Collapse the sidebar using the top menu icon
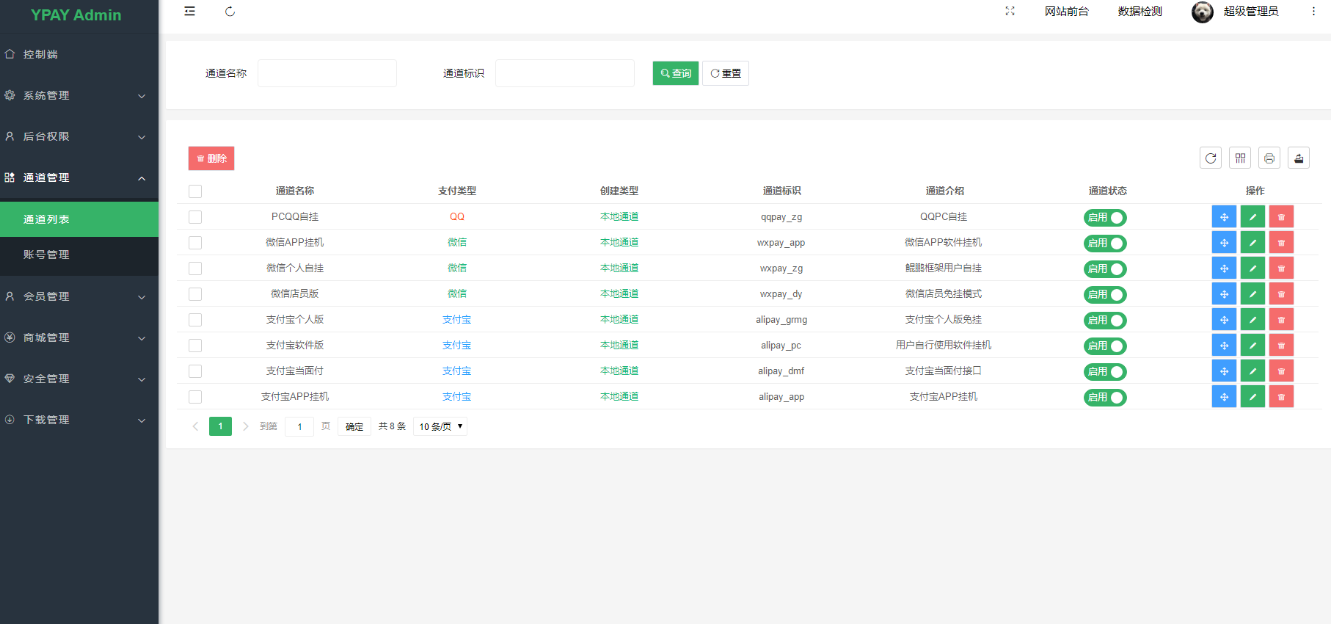Image resolution: width=1331 pixels, height=624 pixels. point(190,11)
